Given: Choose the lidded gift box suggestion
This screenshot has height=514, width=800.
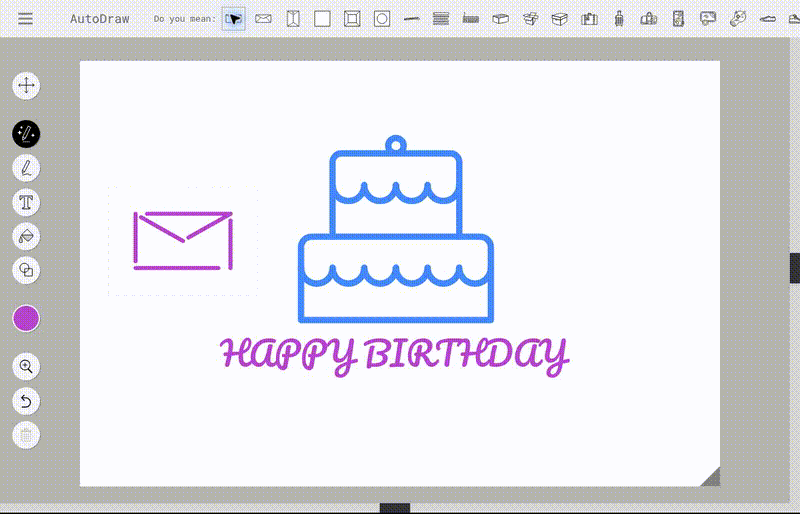Looking at the screenshot, I should (x=560, y=19).
